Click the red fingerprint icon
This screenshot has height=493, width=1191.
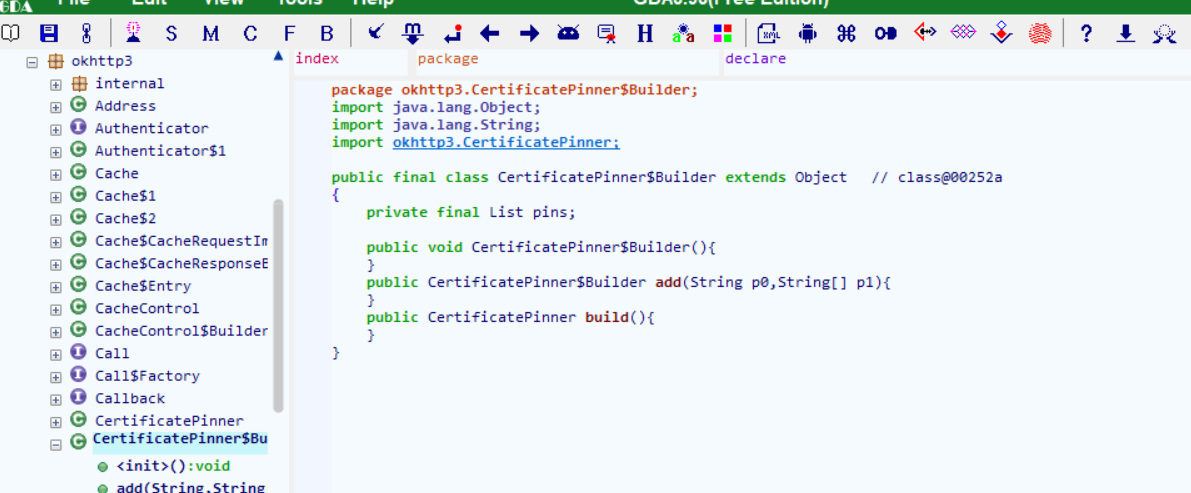click(1041, 33)
